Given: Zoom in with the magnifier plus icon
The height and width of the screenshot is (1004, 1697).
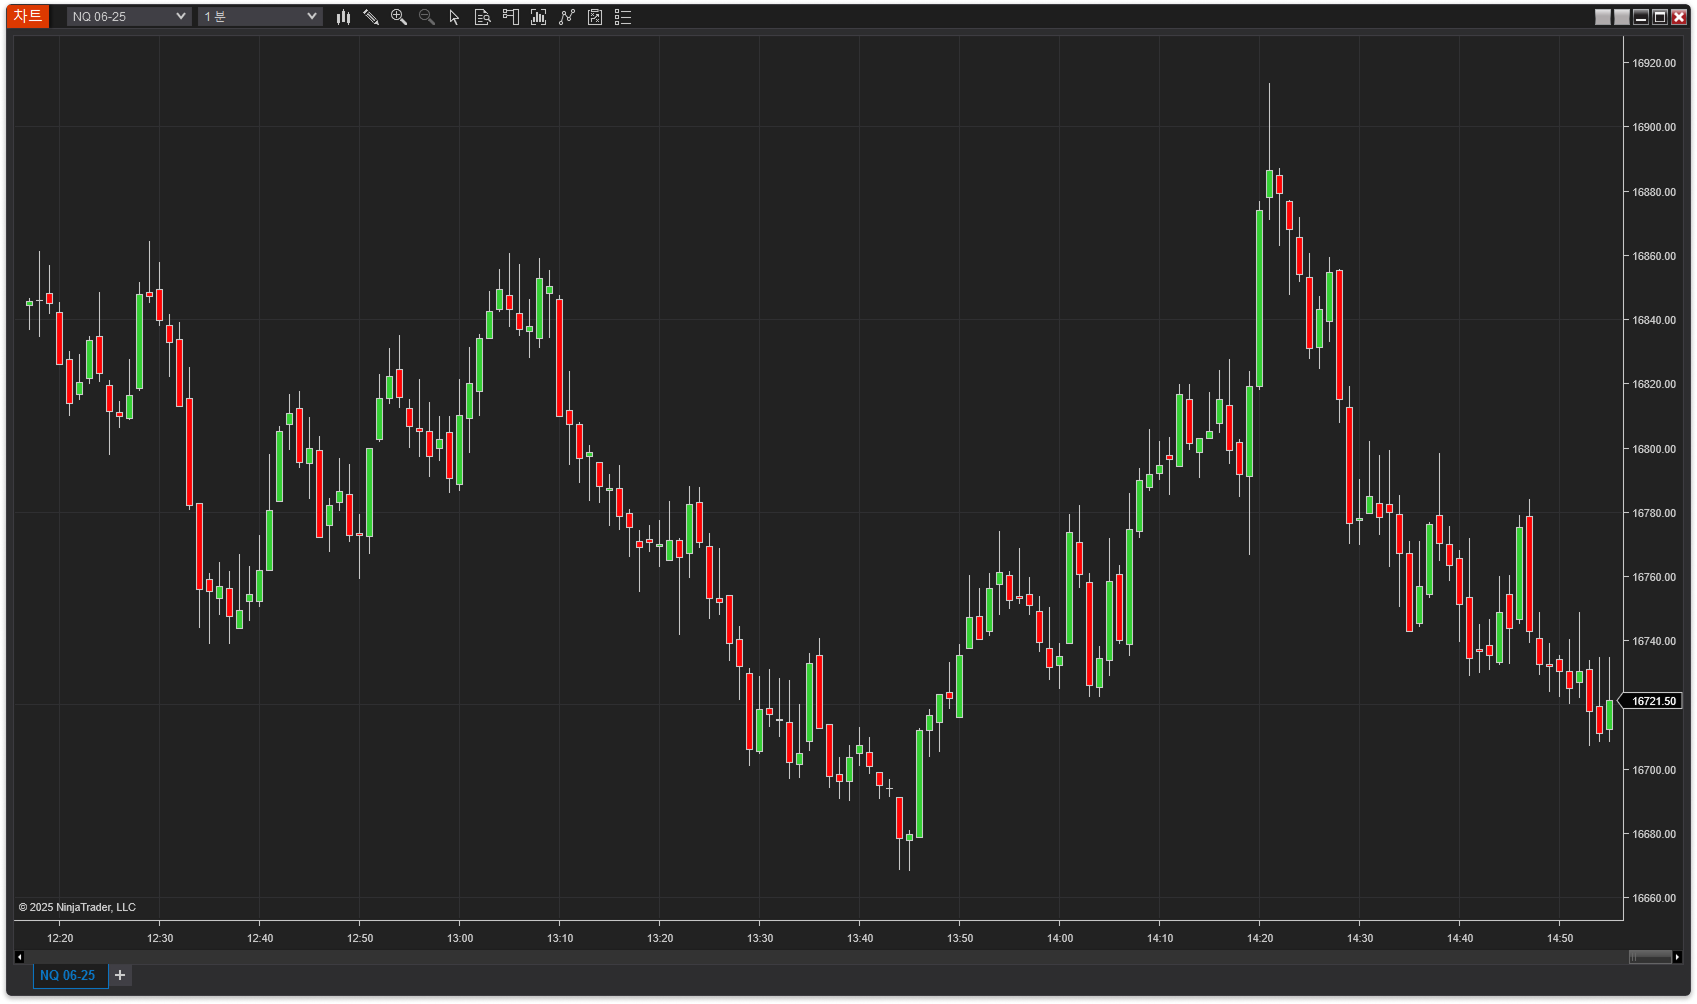Looking at the screenshot, I should [399, 17].
